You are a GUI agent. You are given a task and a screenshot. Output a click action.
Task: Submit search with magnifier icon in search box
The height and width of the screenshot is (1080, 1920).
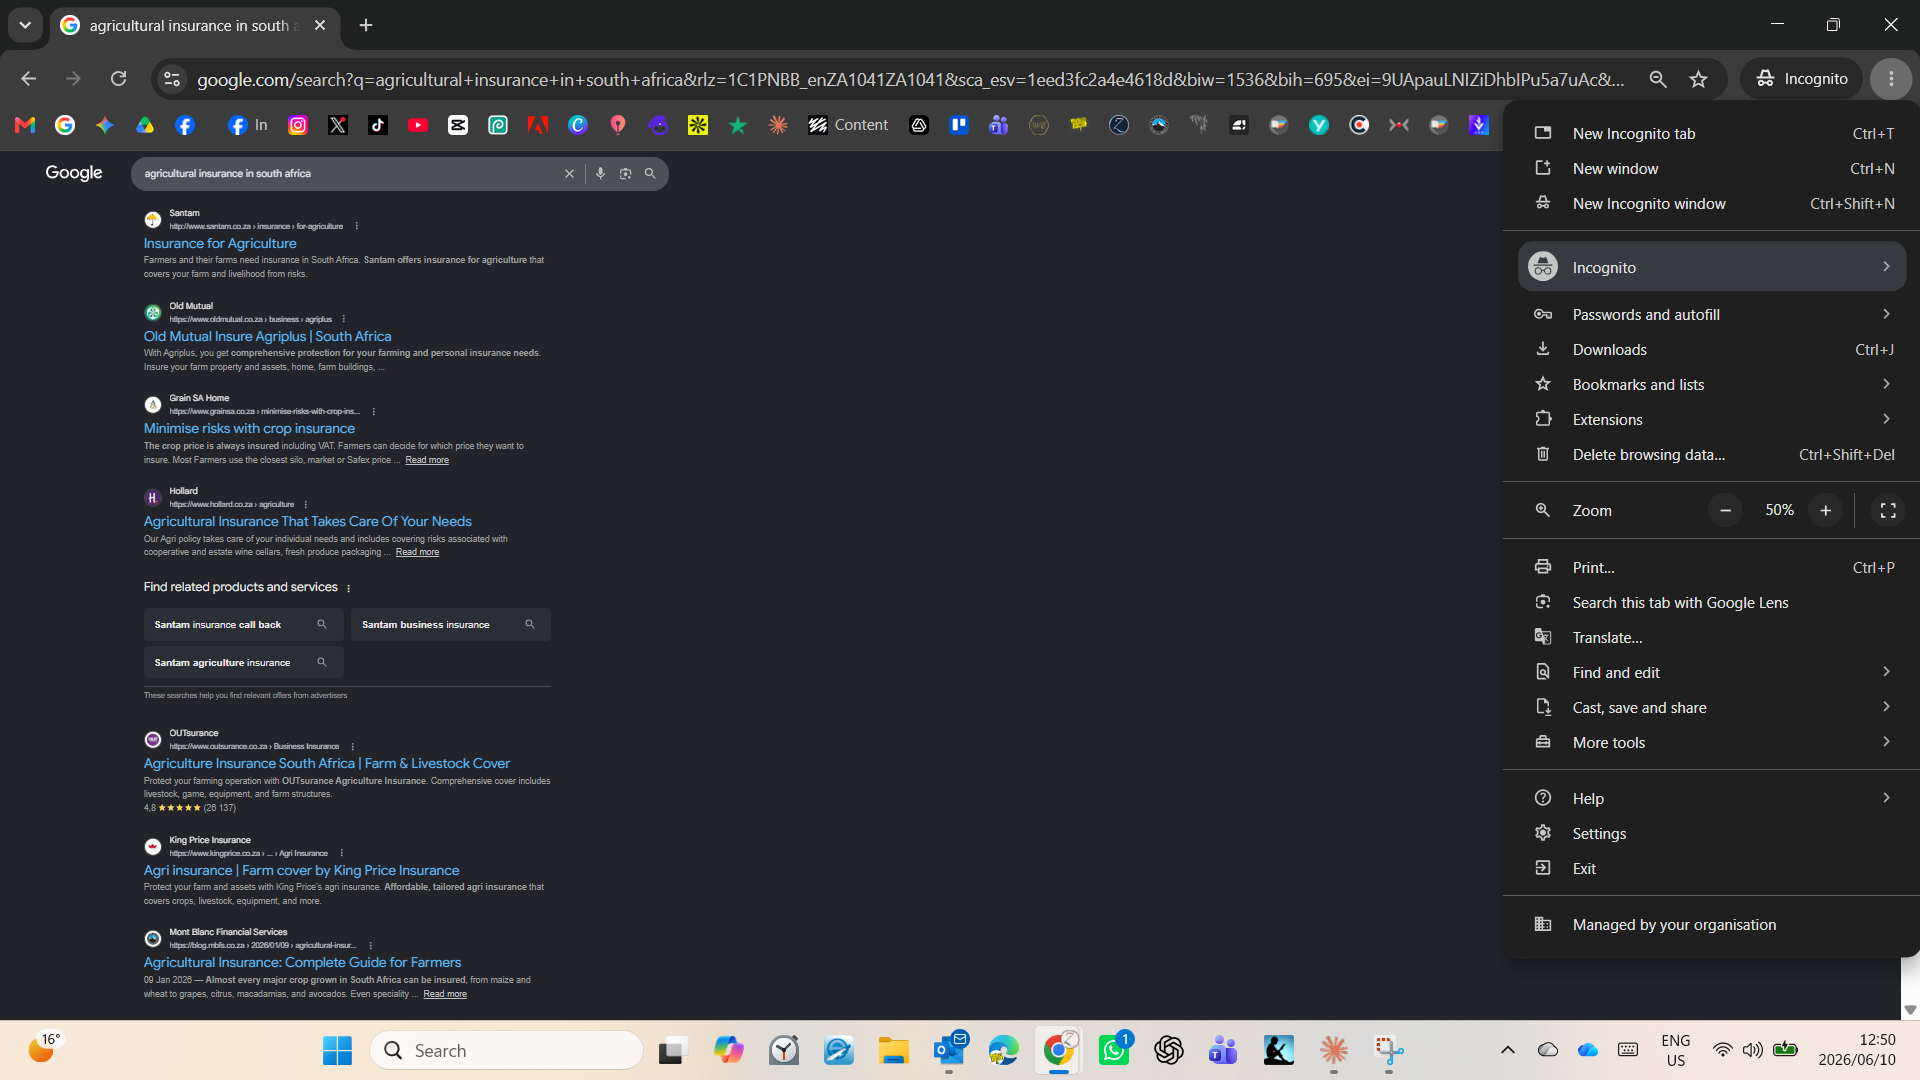coord(650,174)
